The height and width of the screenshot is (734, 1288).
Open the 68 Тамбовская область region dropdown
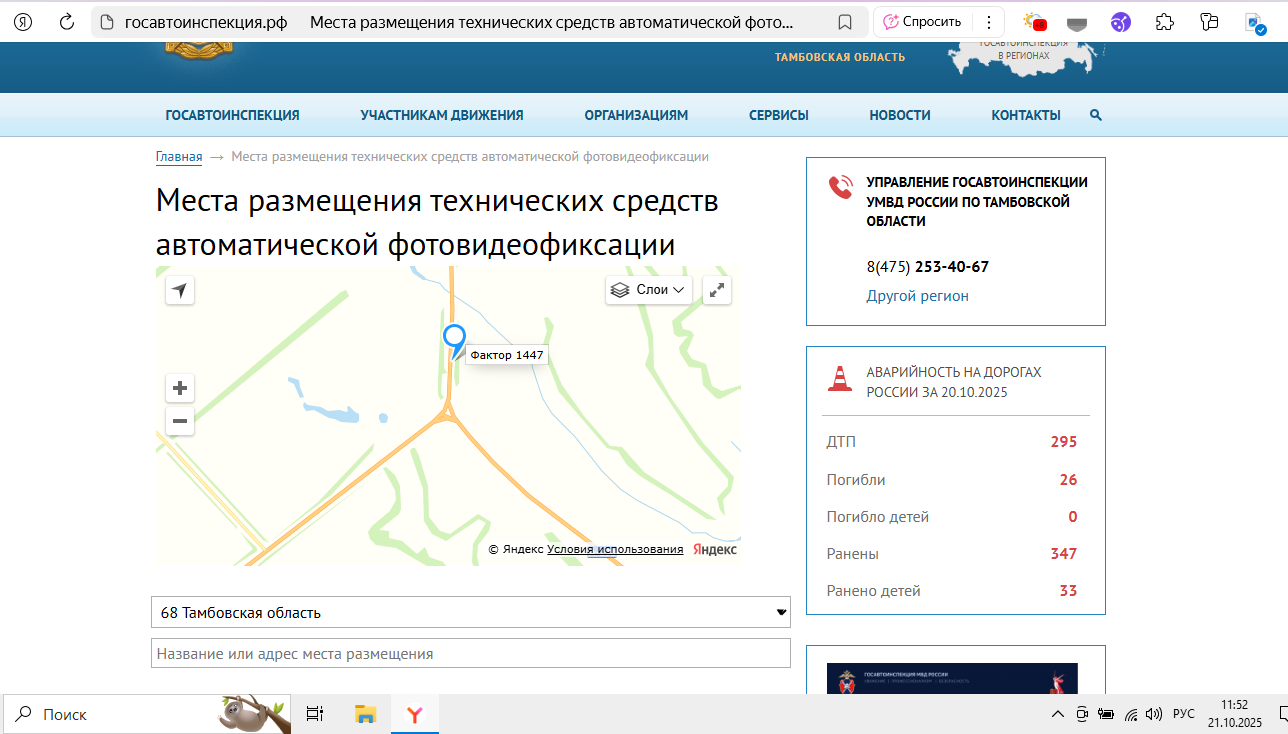point(471,612)
